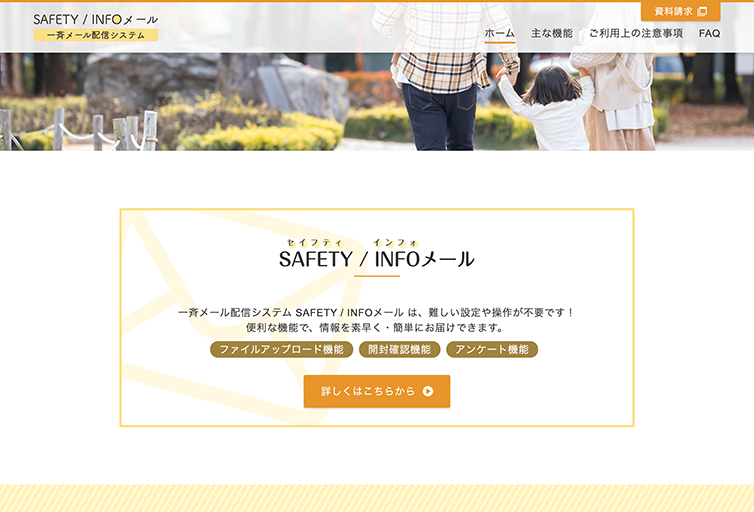Click the text 便利な機能で、情報を素早く・簡単にお届けできます。
The image size is (754, 512).
tap(377, 328)
